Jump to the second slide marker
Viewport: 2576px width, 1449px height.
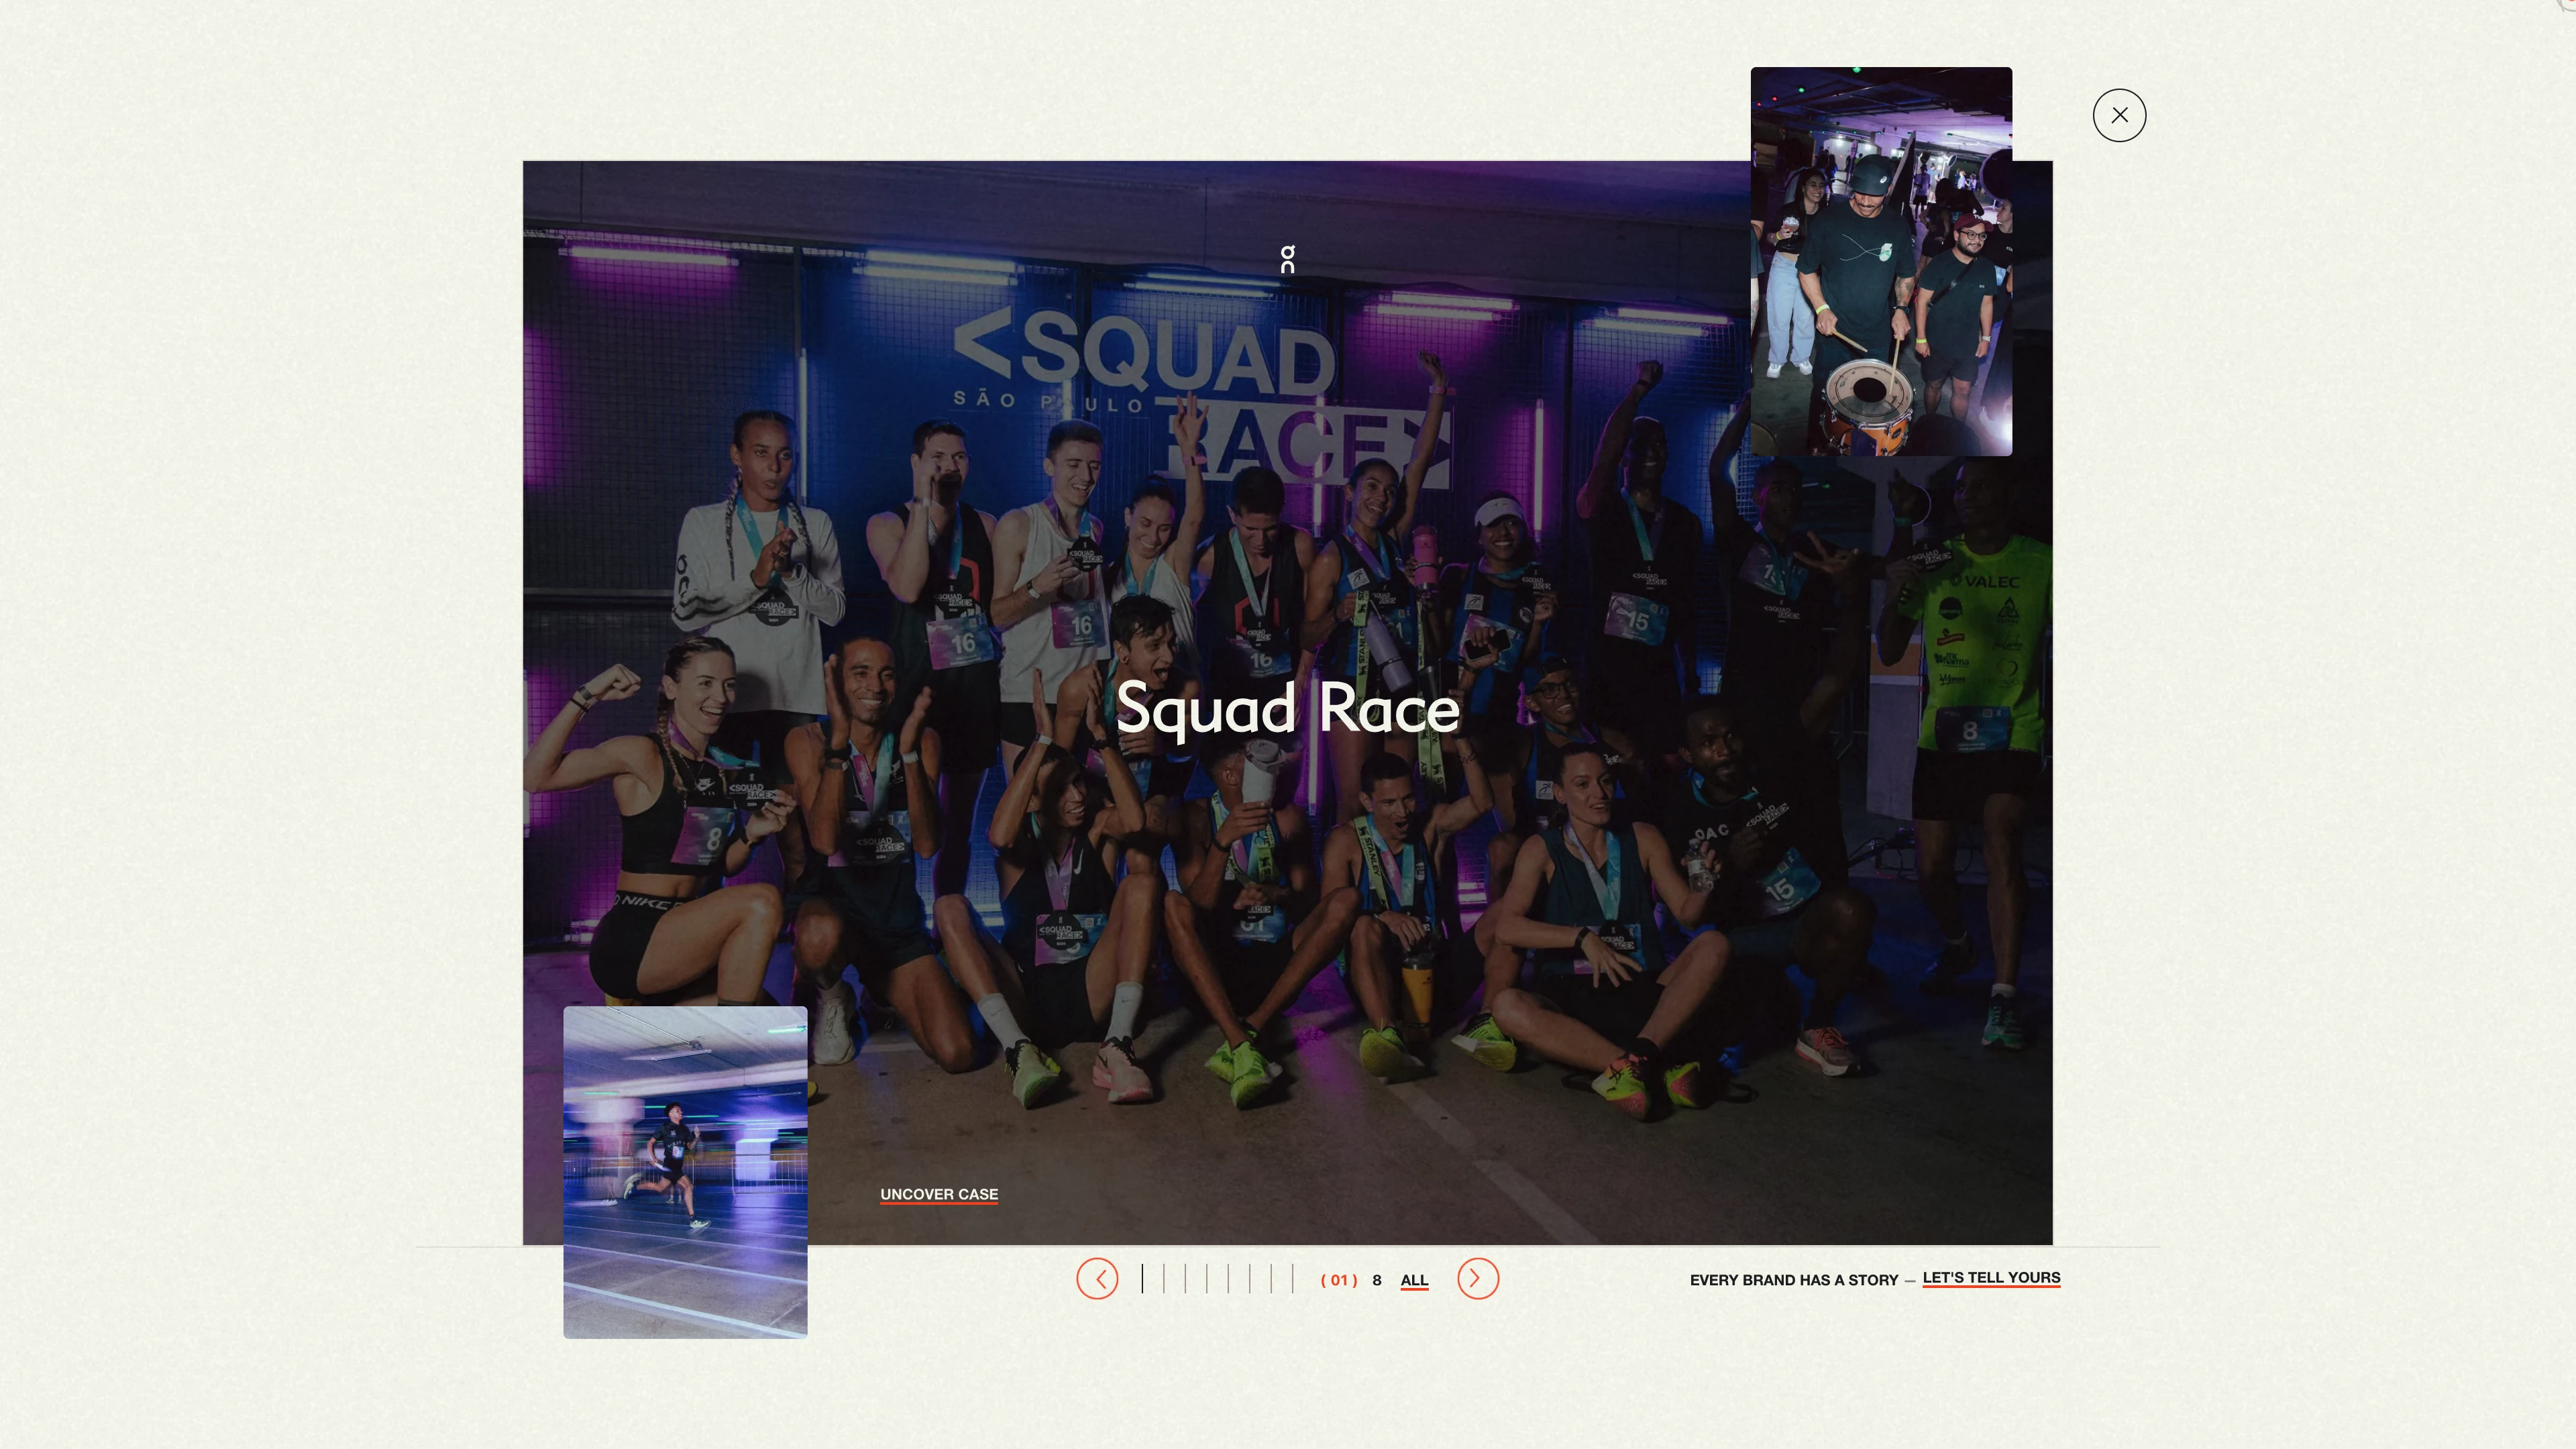click(1164, 1279)
